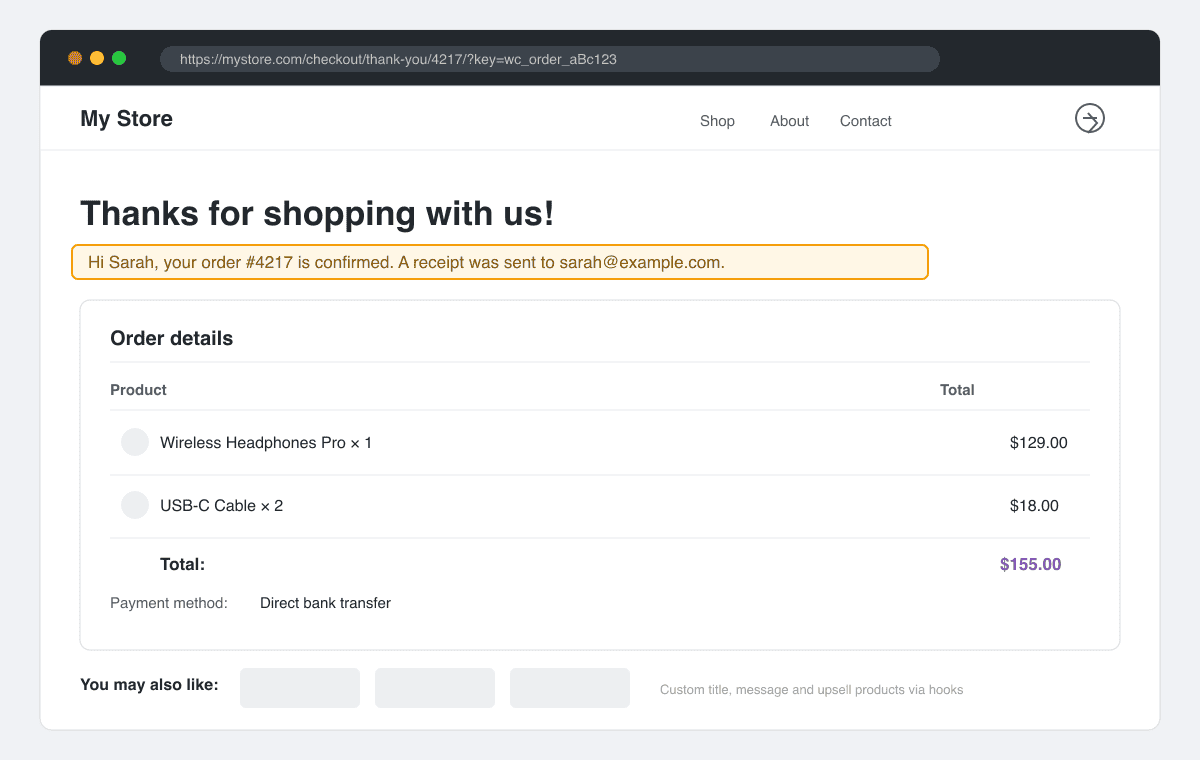
Task: Open the second upsell product placeholder
Action: point(435,688)
